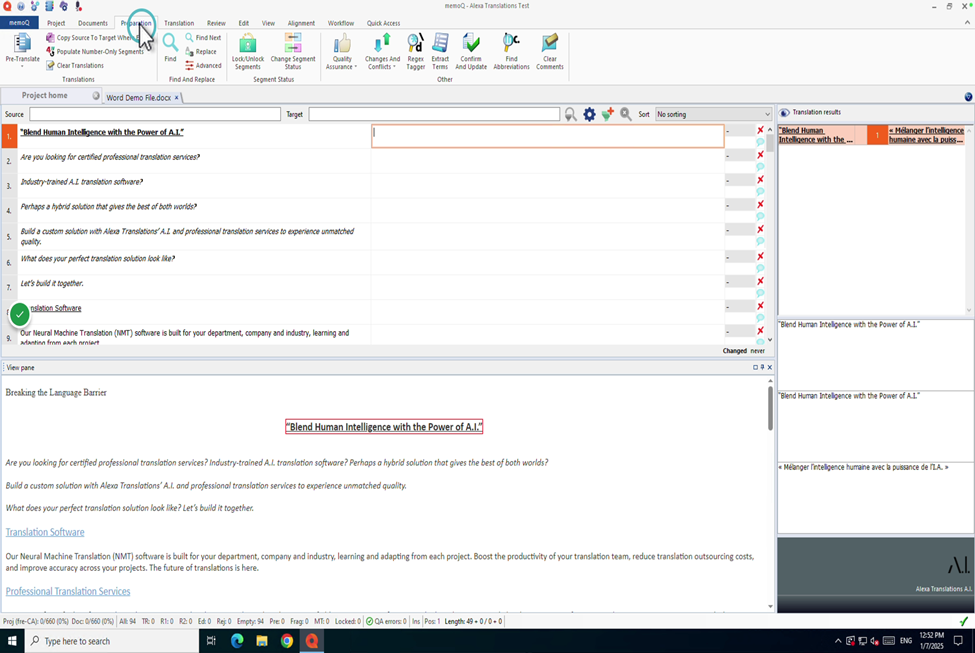975x653 pixels.
Task: Click the taskbar search box
Action: pos(112,641)
